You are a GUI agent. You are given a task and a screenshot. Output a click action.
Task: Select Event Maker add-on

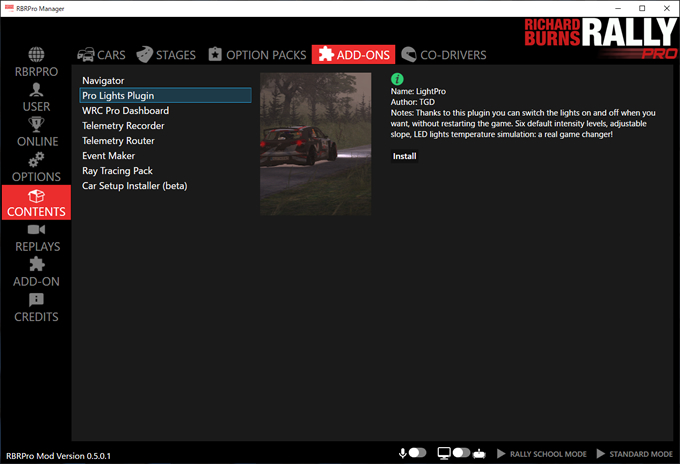[165, 156]
